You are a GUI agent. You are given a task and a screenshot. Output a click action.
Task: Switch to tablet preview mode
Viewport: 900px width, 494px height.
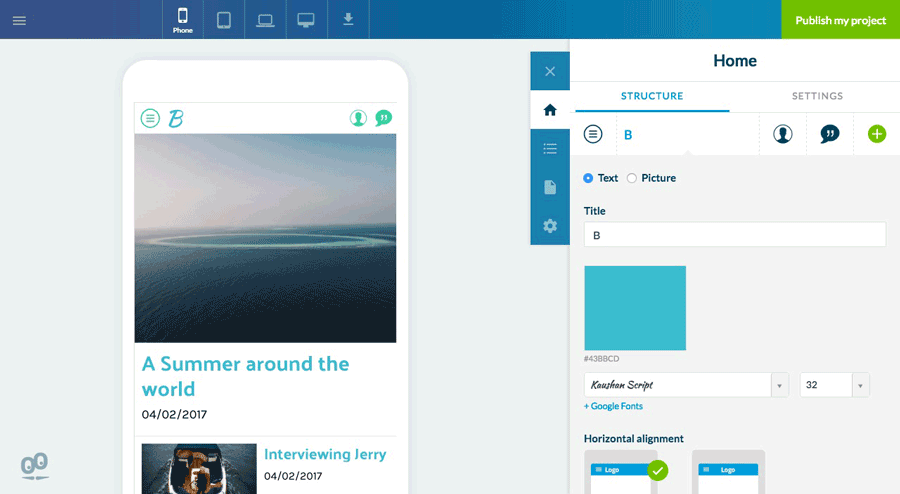224,20
